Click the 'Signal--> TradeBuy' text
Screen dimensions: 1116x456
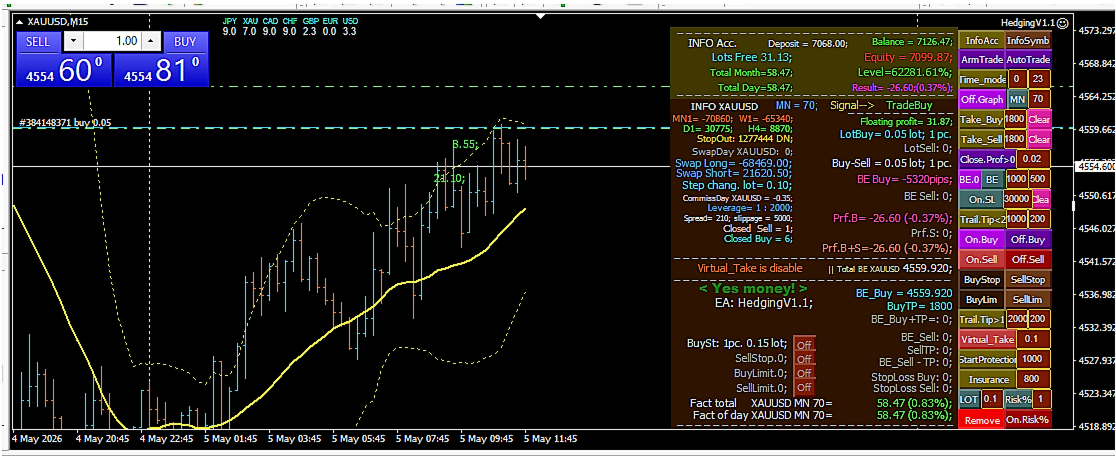tap(881, 105)
